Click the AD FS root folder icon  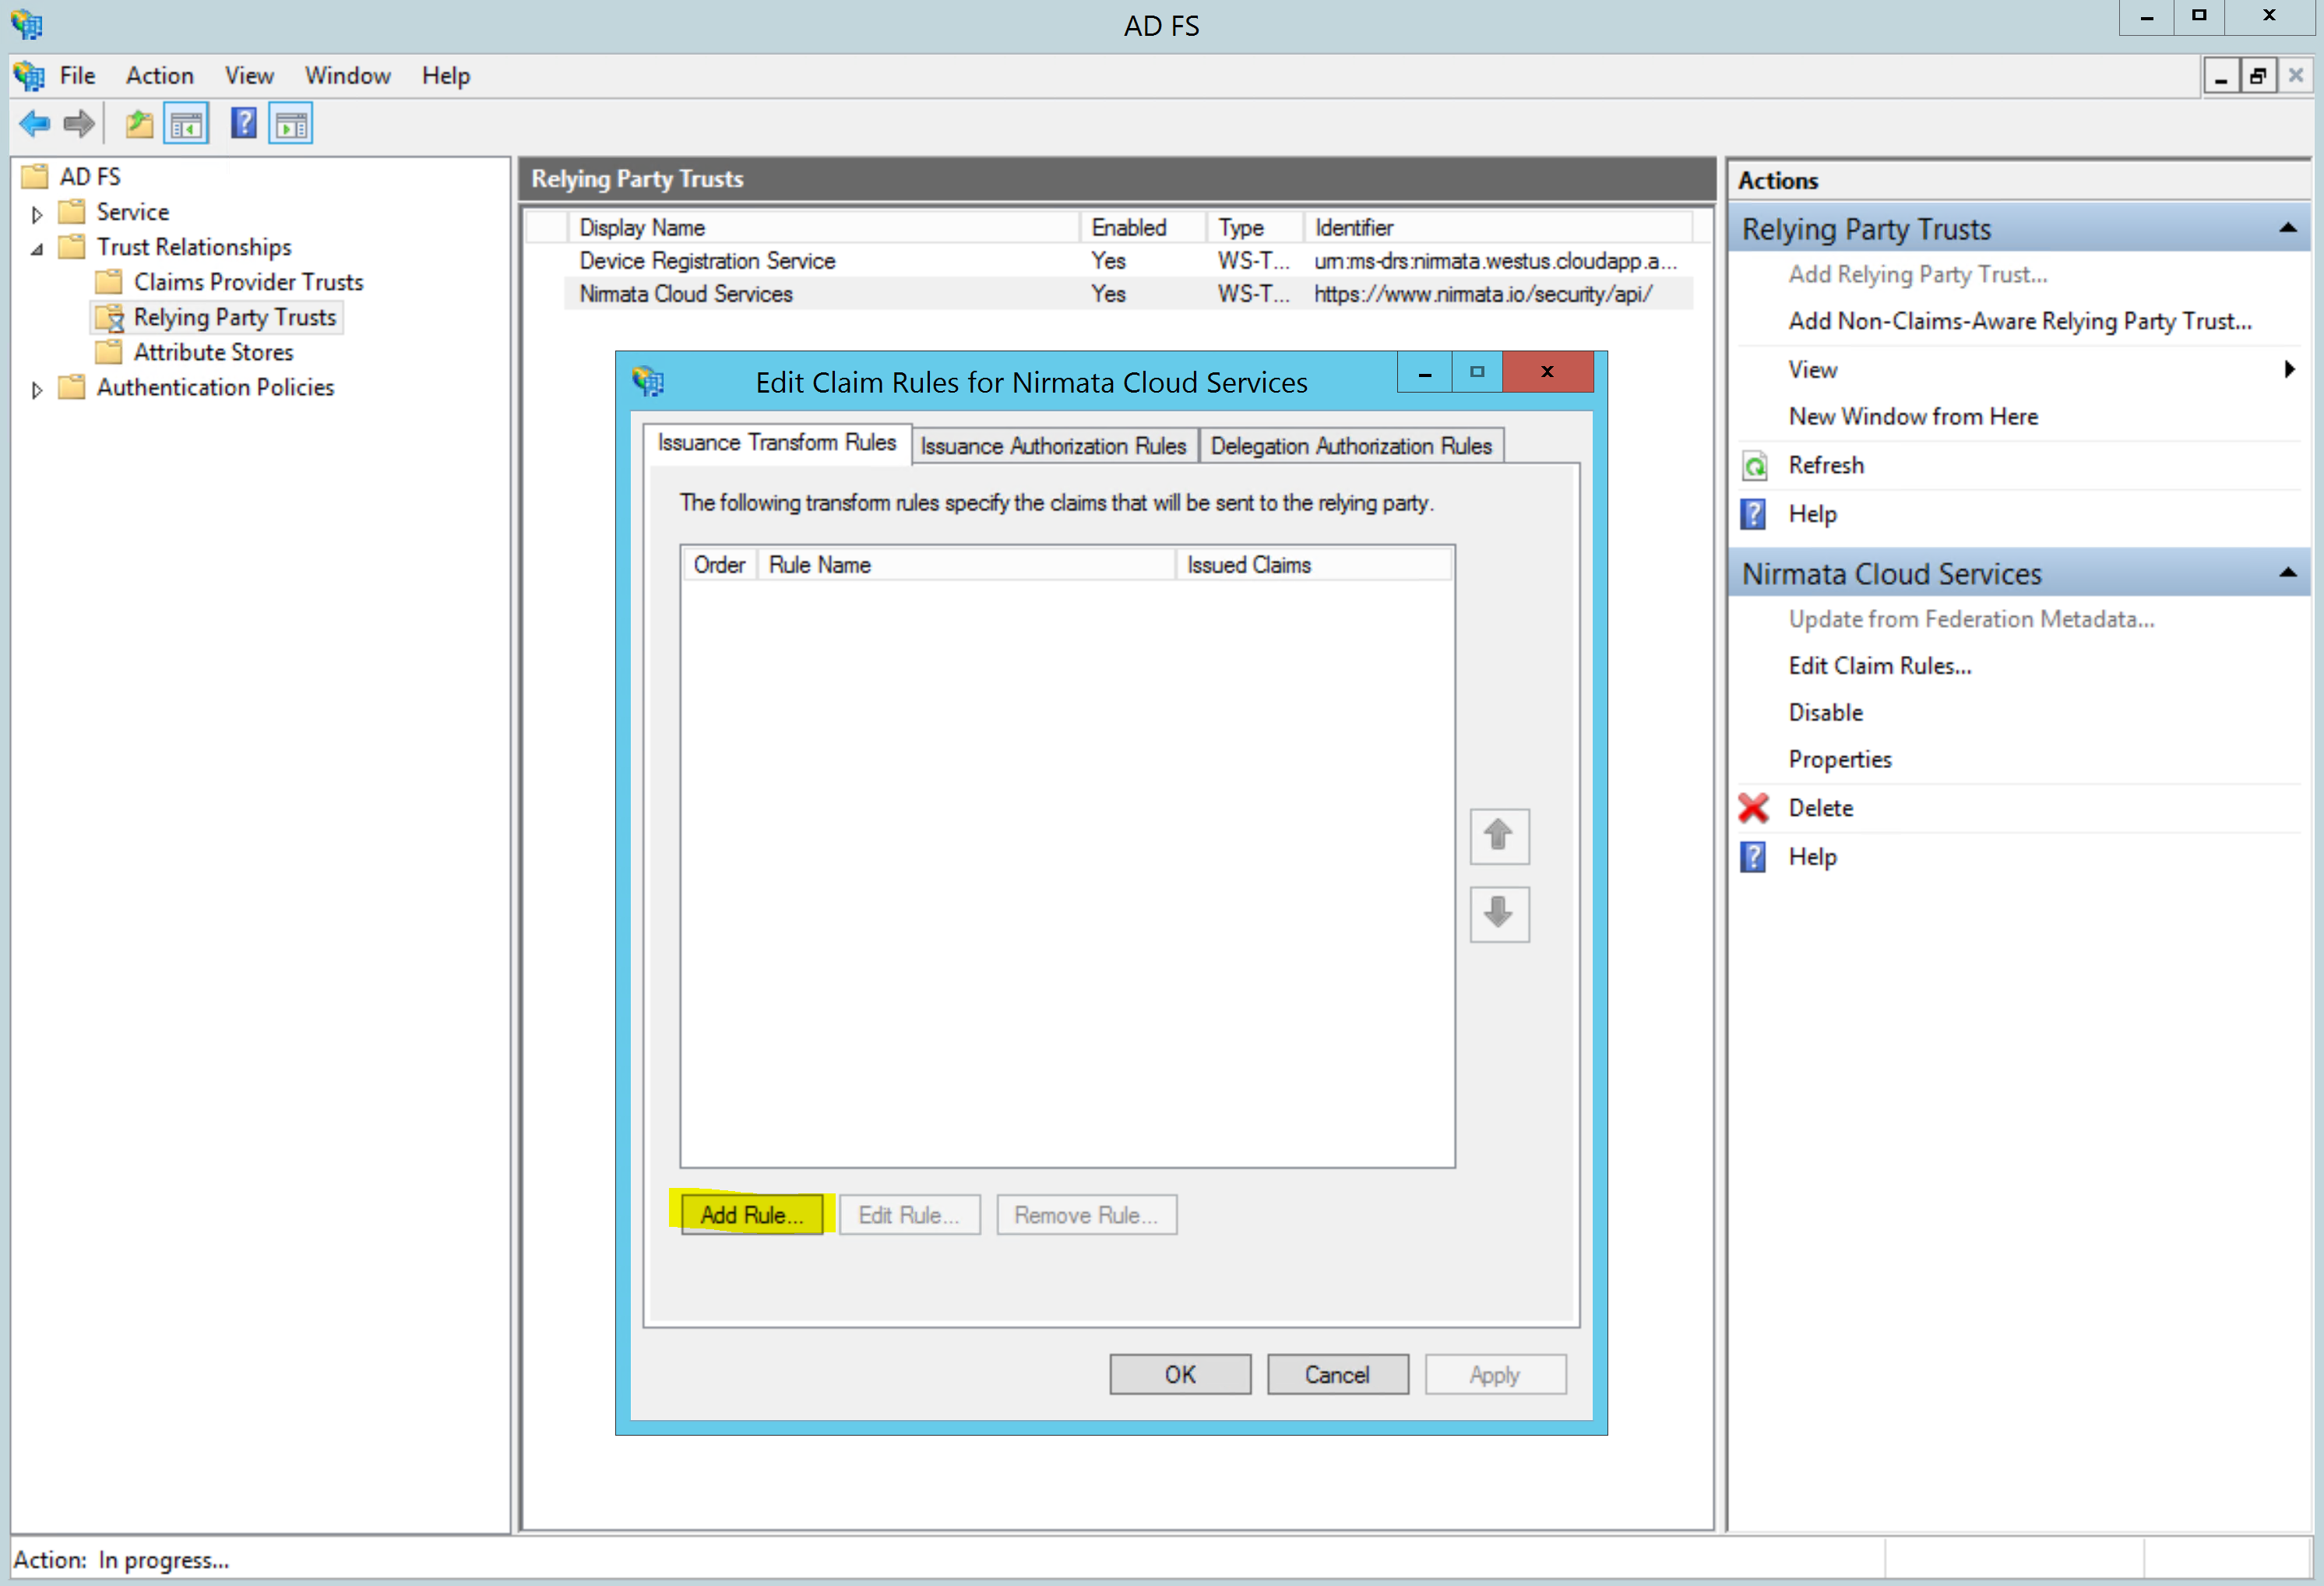coord(35,177)
